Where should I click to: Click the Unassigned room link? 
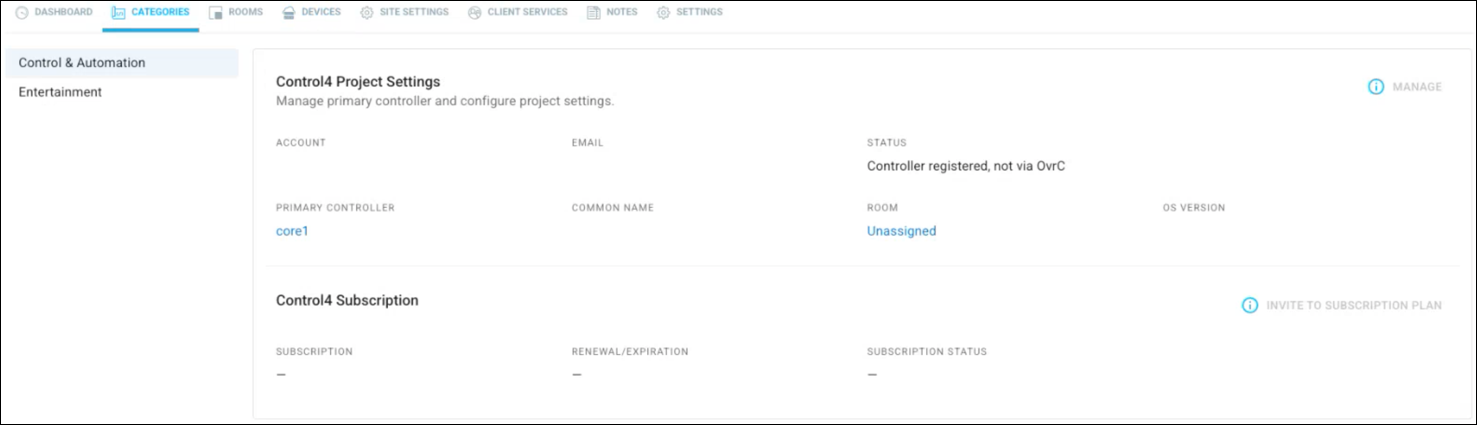pos(901,231)
